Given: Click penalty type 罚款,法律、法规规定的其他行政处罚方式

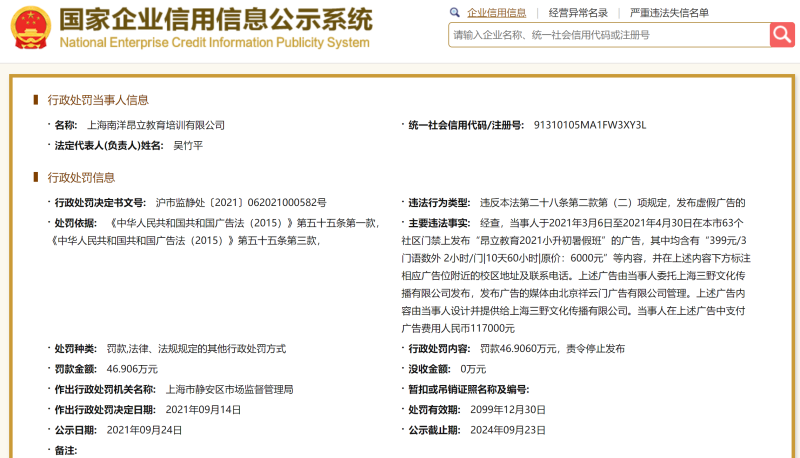Looking at the screenshot, I should [196, 349].
